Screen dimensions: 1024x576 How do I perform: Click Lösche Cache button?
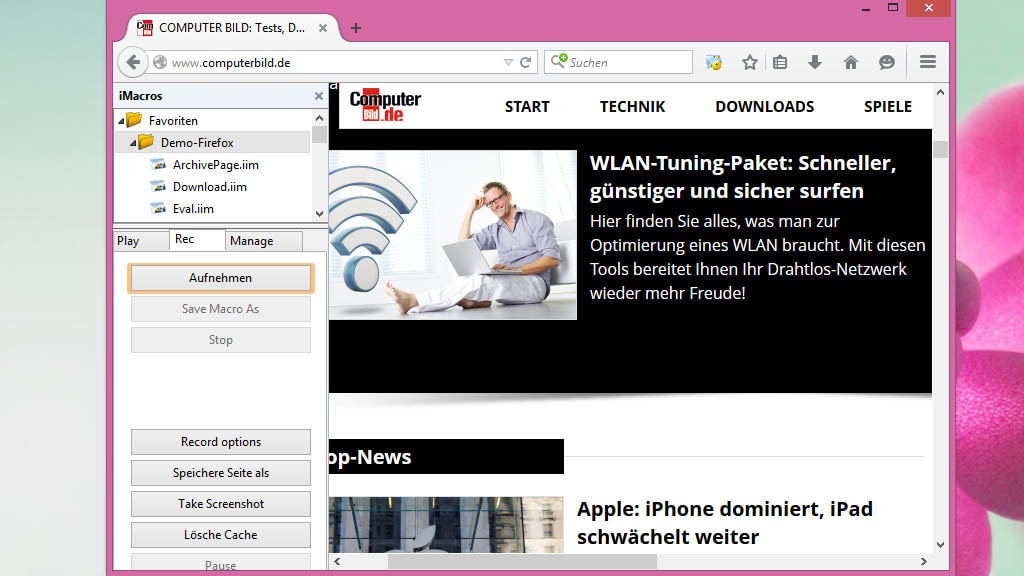(221, 535)
